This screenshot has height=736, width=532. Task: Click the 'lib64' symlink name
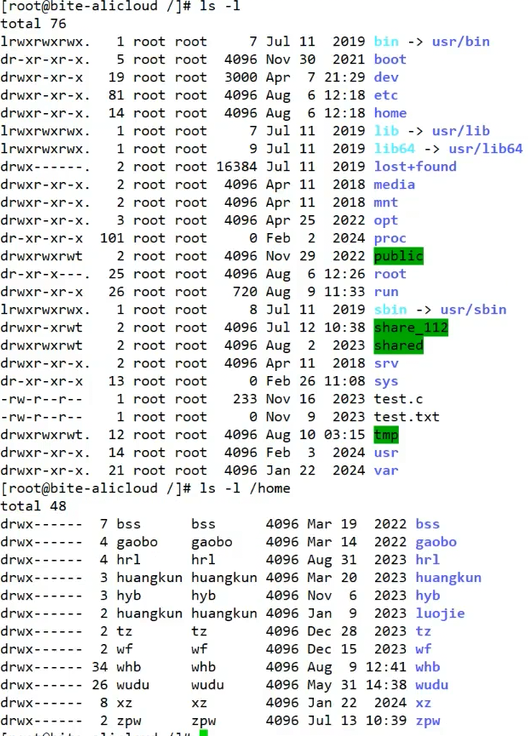[x=394, y=149]
